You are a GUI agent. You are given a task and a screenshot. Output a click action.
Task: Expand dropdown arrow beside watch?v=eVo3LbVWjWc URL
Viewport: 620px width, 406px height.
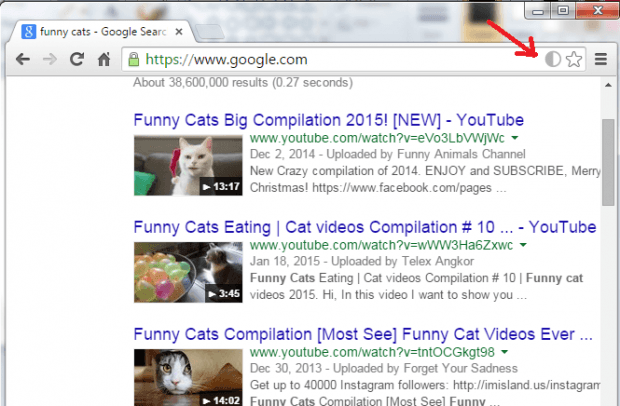515,138
